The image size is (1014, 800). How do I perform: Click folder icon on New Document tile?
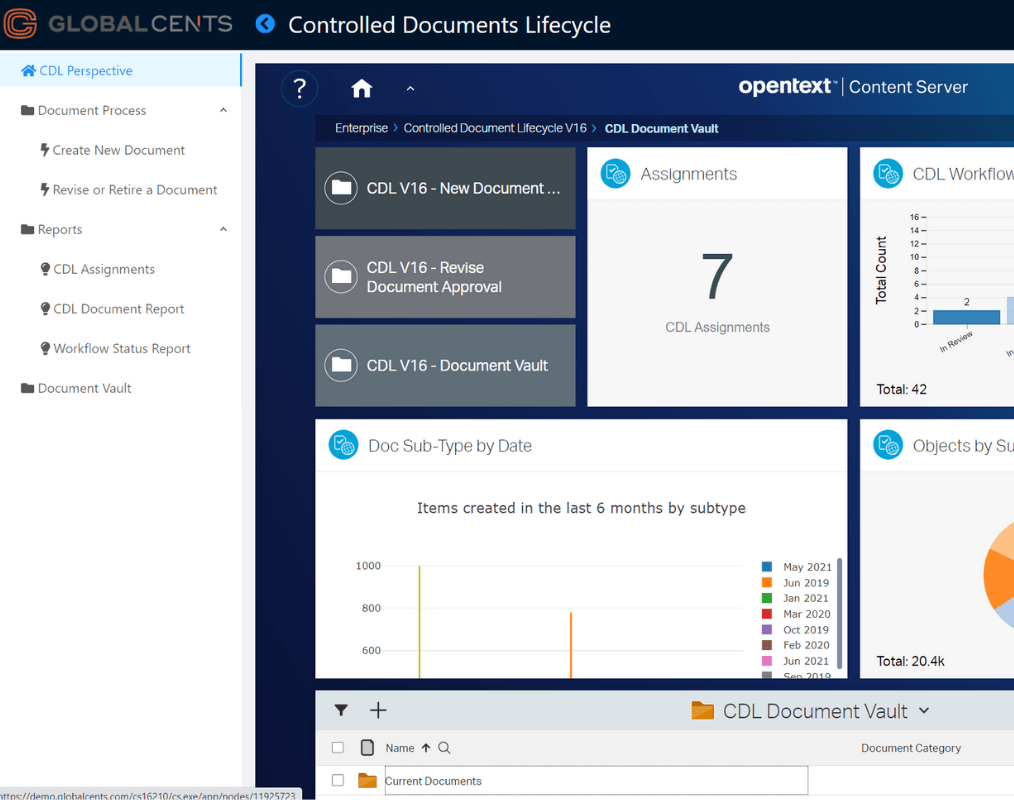(x=341, y=188)
